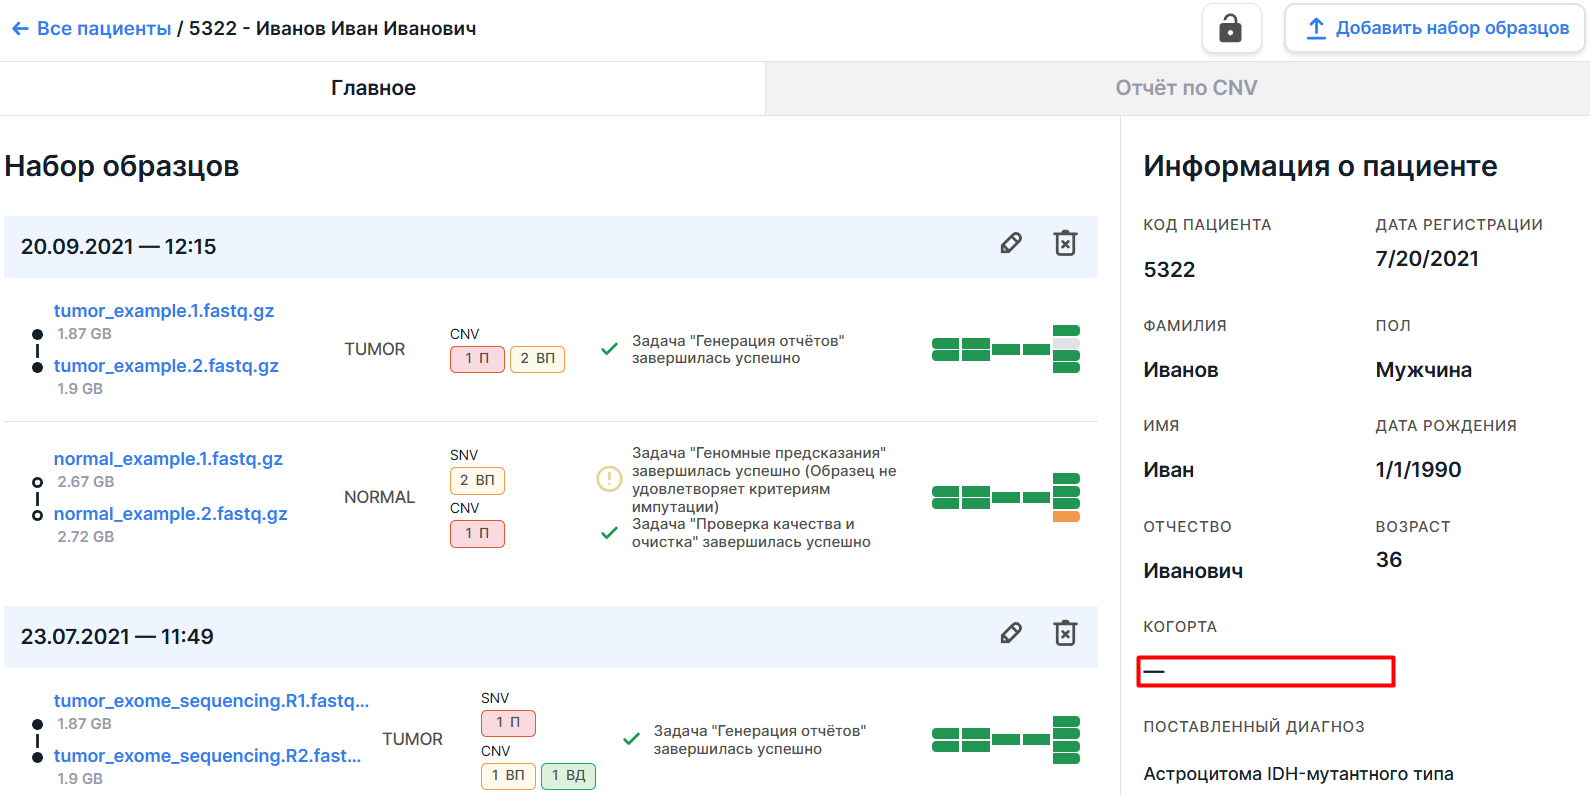Open the normal_example.2.fastq.gz link
This screenshot has width=1590, height=795.
[x=171, y=514]
